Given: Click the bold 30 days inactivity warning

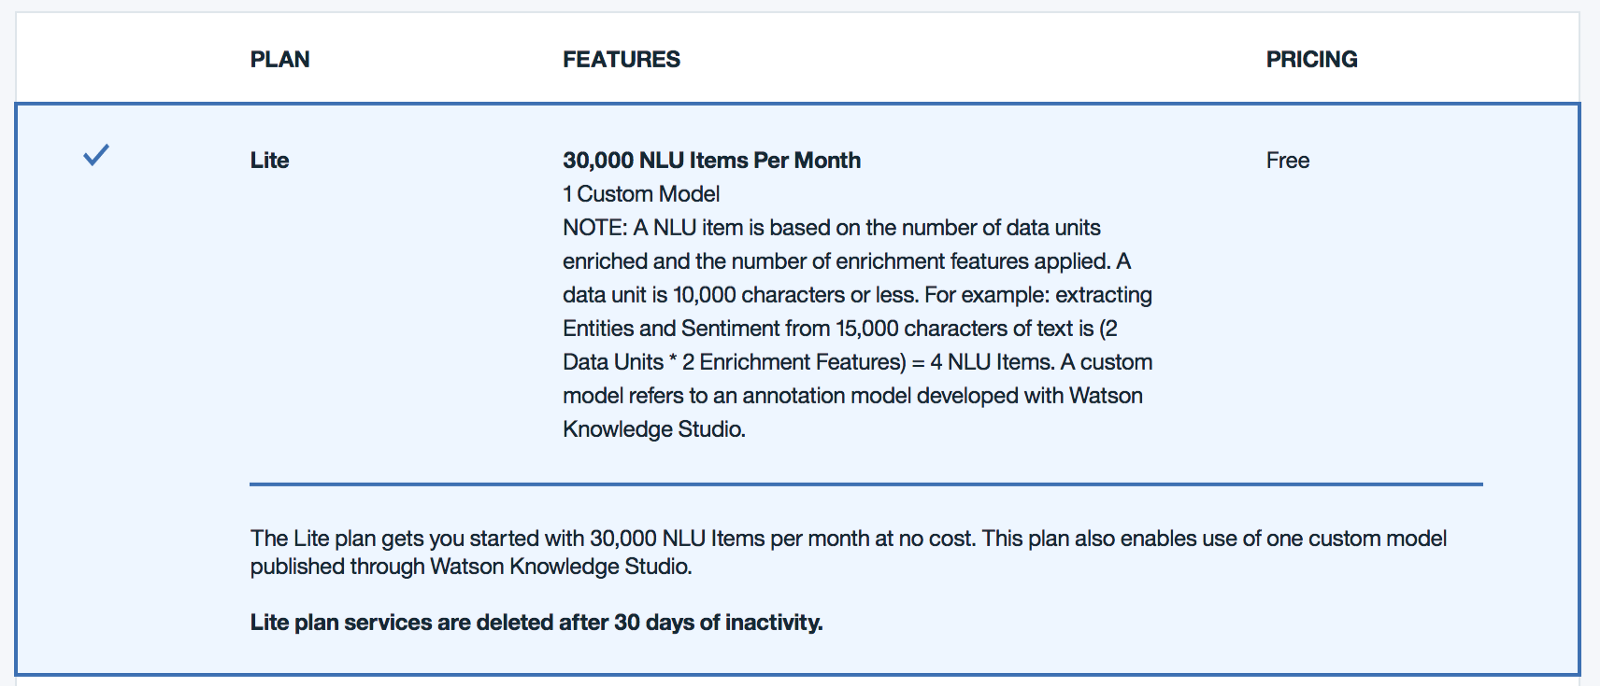Looking at the screenshot, I should [536, 622].
